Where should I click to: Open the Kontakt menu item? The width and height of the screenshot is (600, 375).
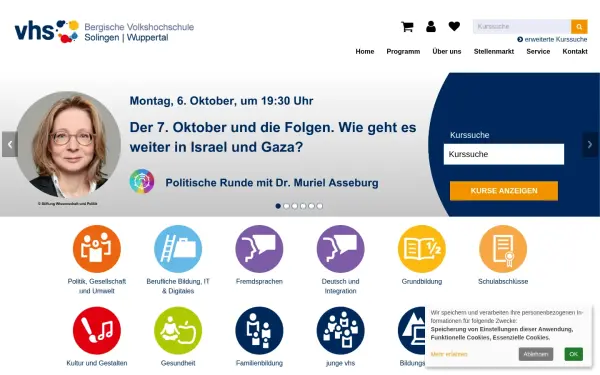coord(575,51)
